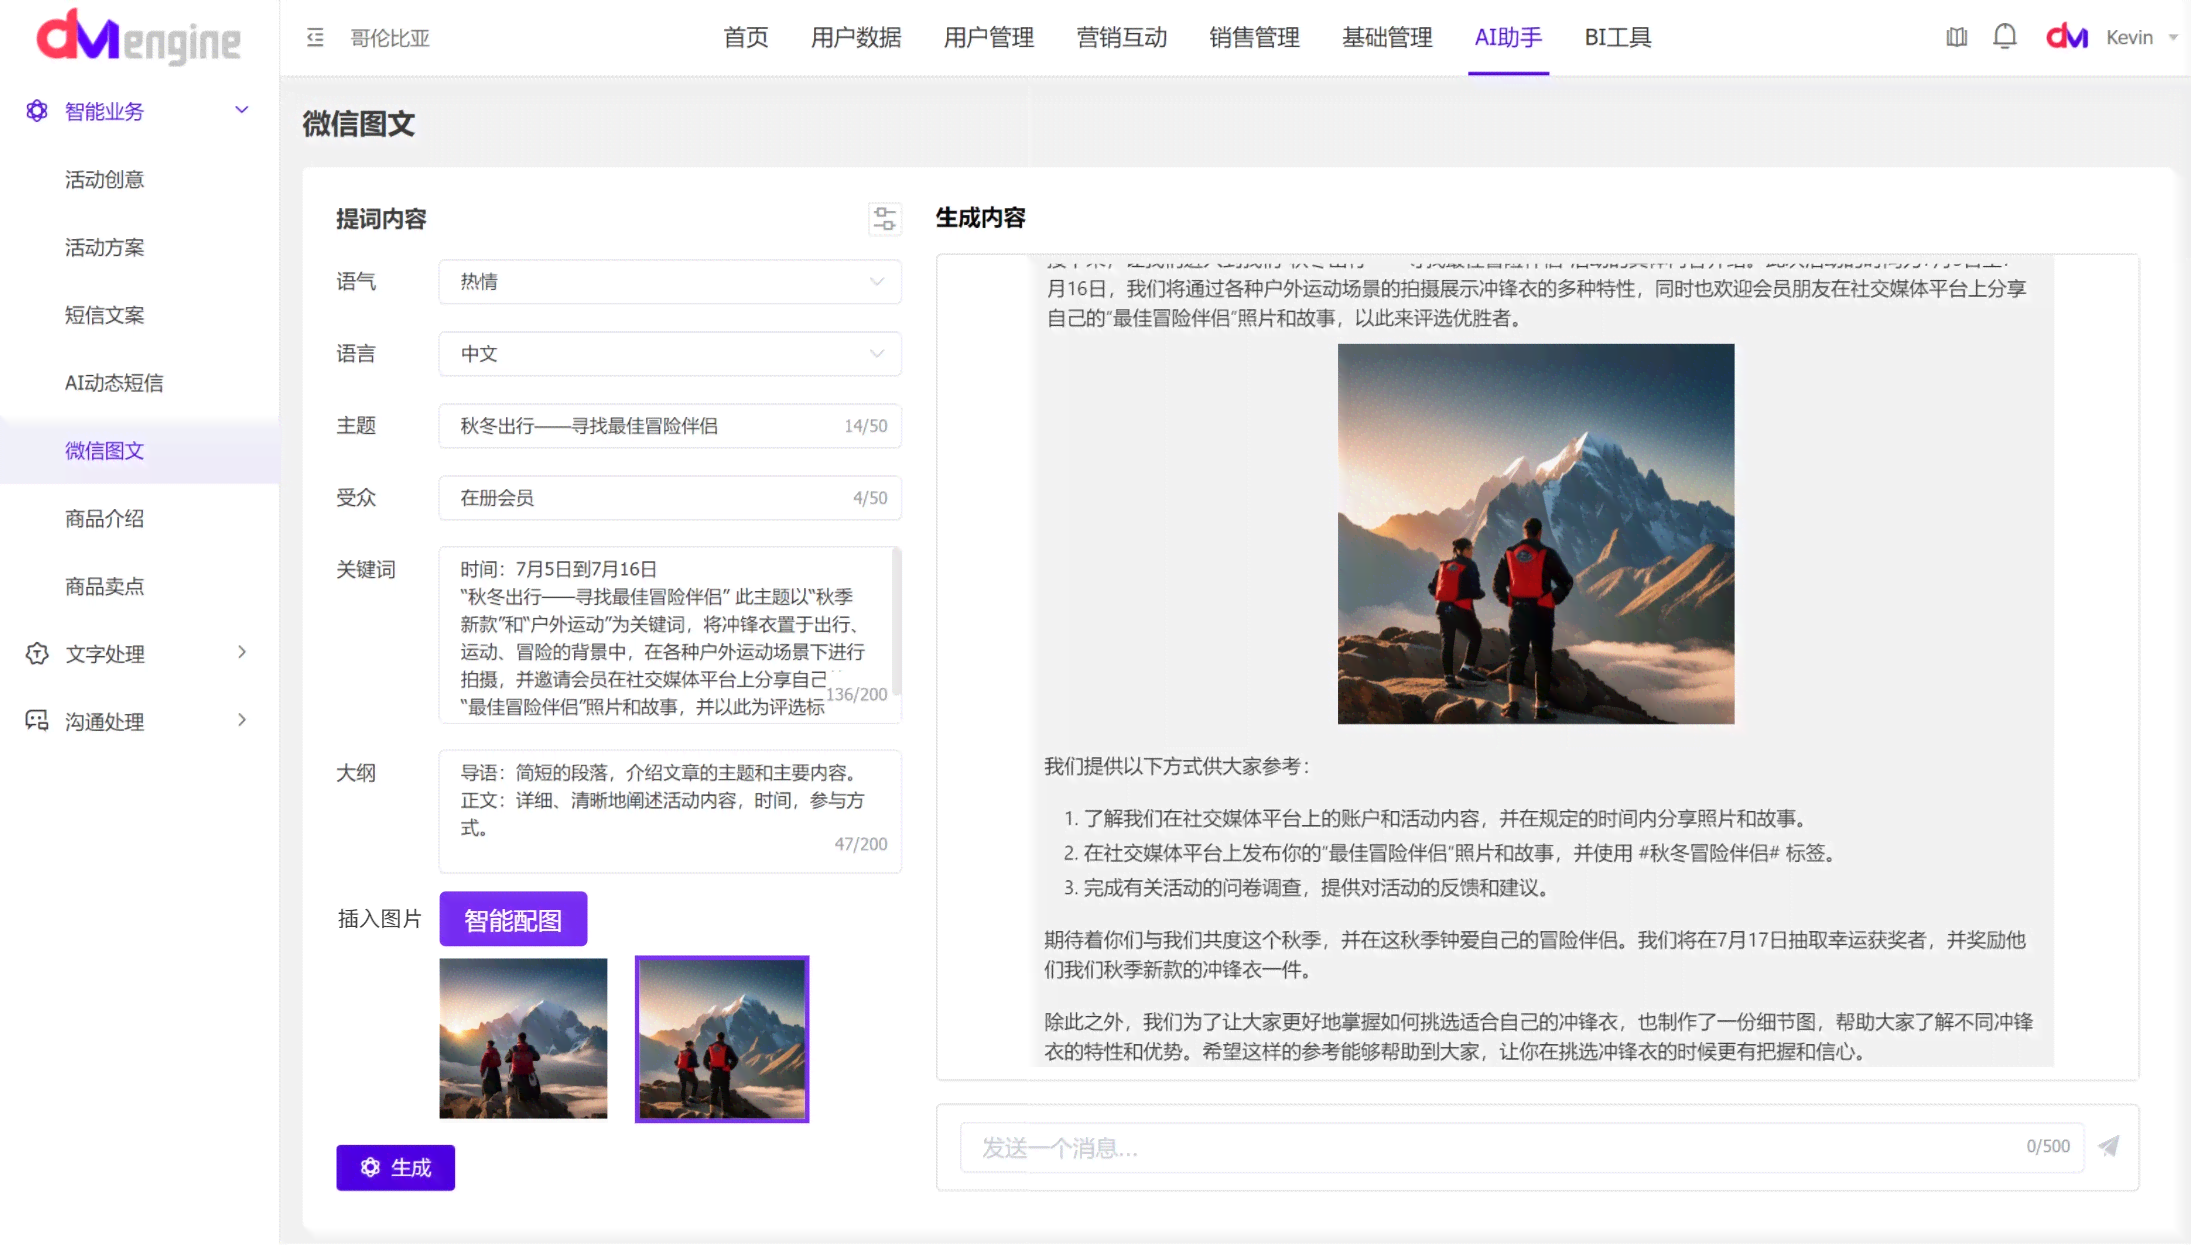Viewport: 2191px width, 1246px height.
Task: Click the 智能配图 button
Action: coord(513,919)
